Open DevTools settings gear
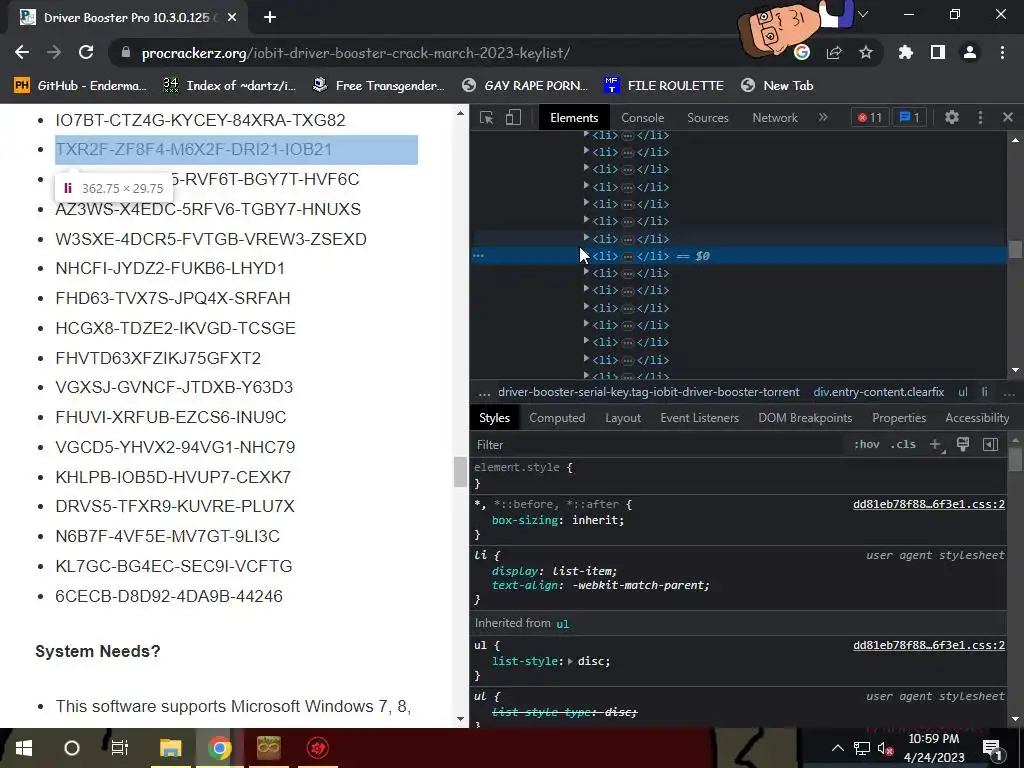The width and height of the screenshot is (1024, 768). click(952, 118)
